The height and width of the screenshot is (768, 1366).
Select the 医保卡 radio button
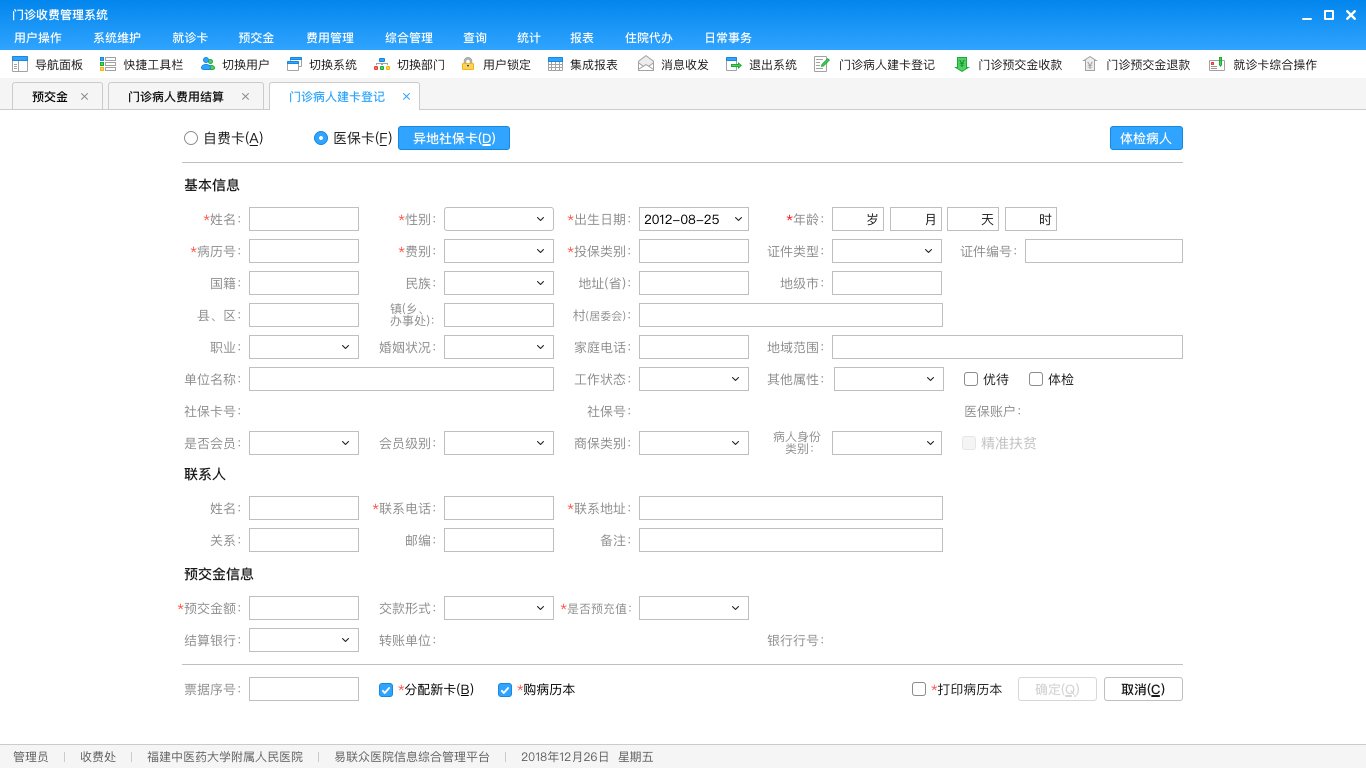321,138
